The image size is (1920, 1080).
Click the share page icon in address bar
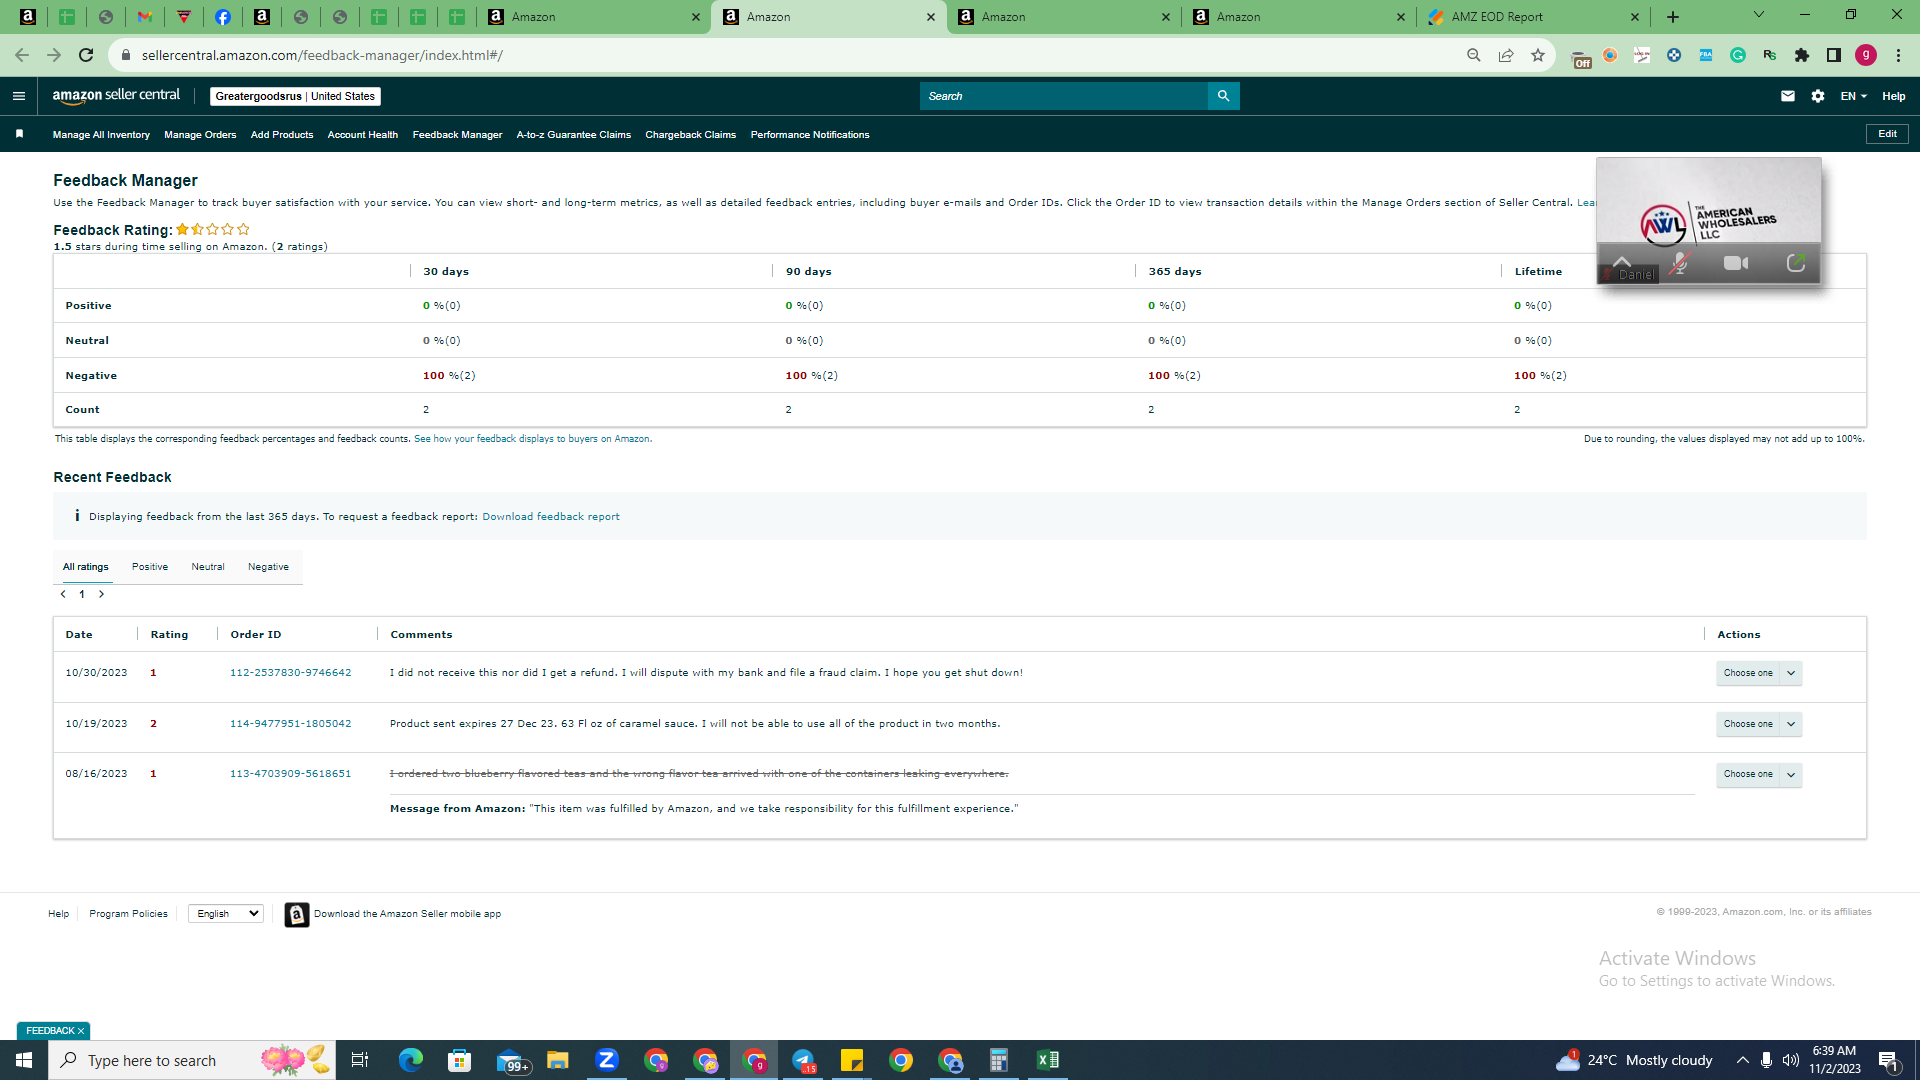pos(1506,55)
